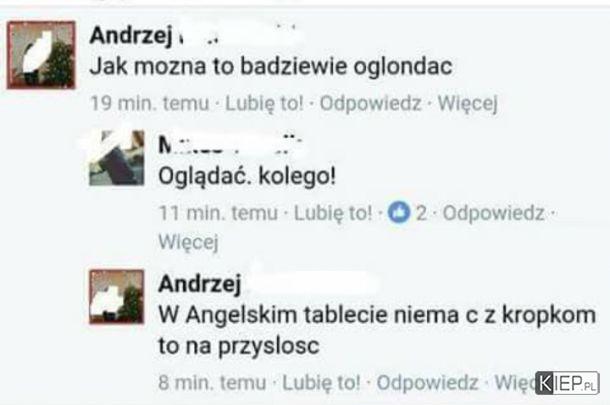This screenshot has height=405, width=610.
Task: Click the "19 min. temu" timestamp
Action: tap(150, 103)
